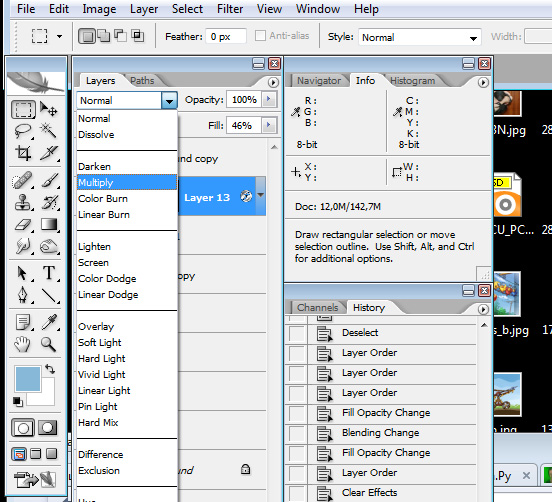
Task: Select the Magic Wand tool
Action: coord(49,131)
